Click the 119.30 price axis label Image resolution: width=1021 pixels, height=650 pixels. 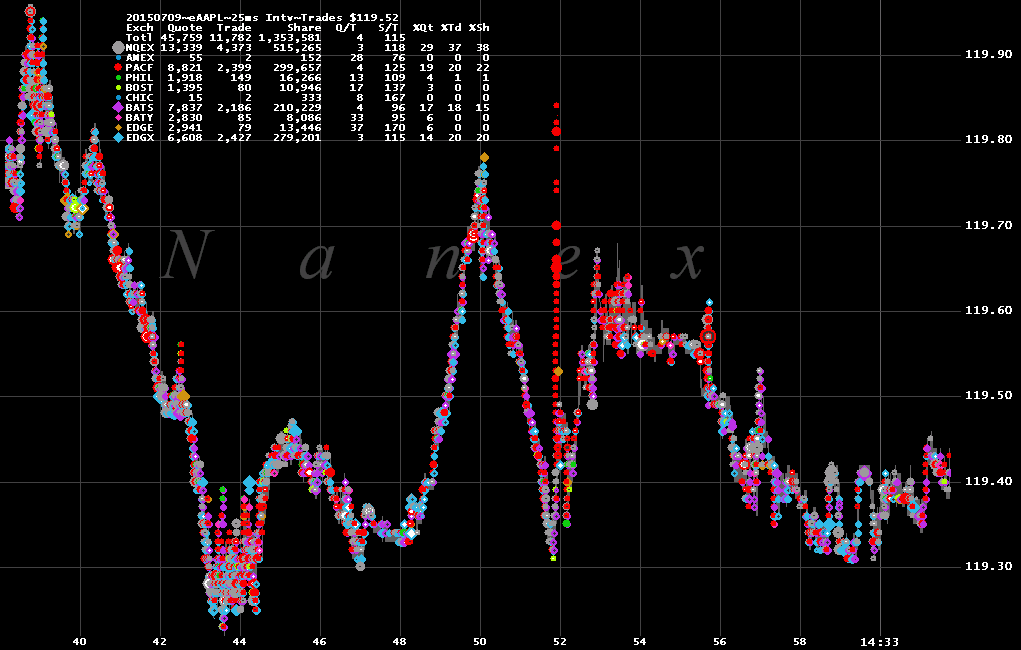988,567
